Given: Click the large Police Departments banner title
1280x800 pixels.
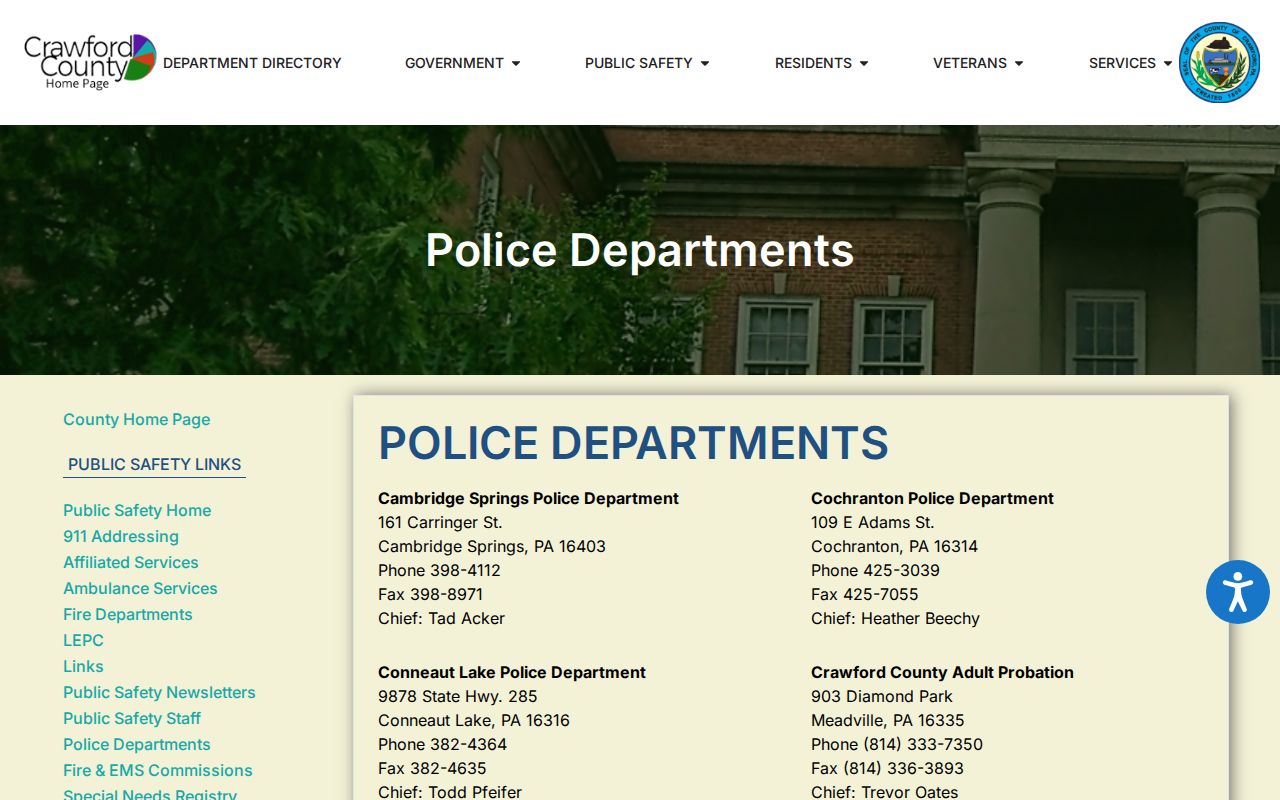Looking at the screenshot, I should pos(640,250).
